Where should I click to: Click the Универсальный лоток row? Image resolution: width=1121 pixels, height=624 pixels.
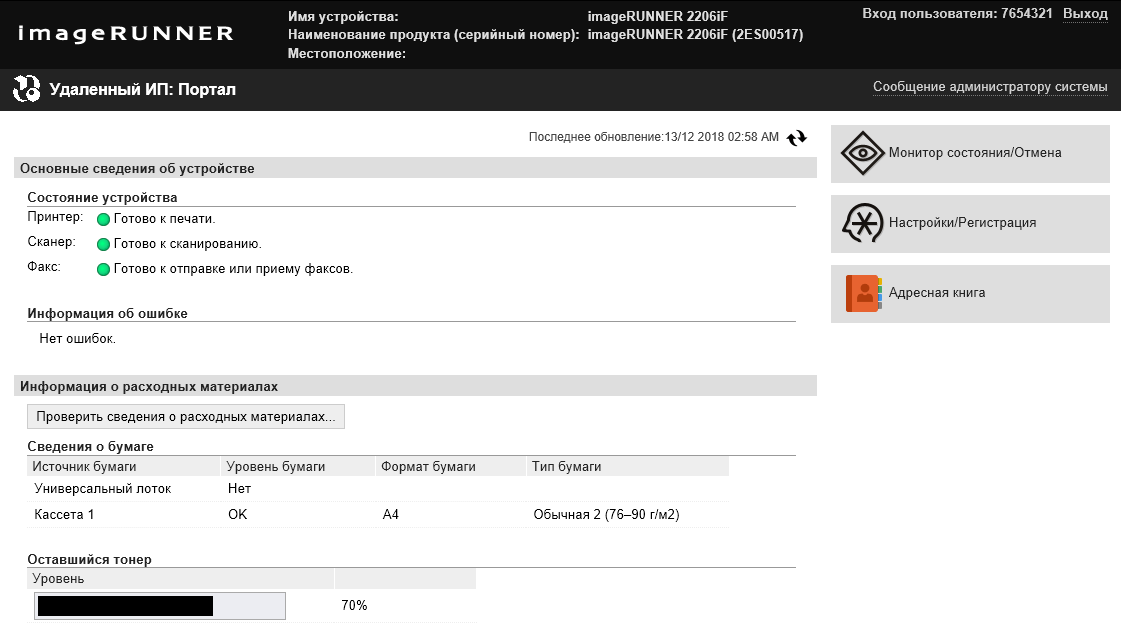point(377,489)
